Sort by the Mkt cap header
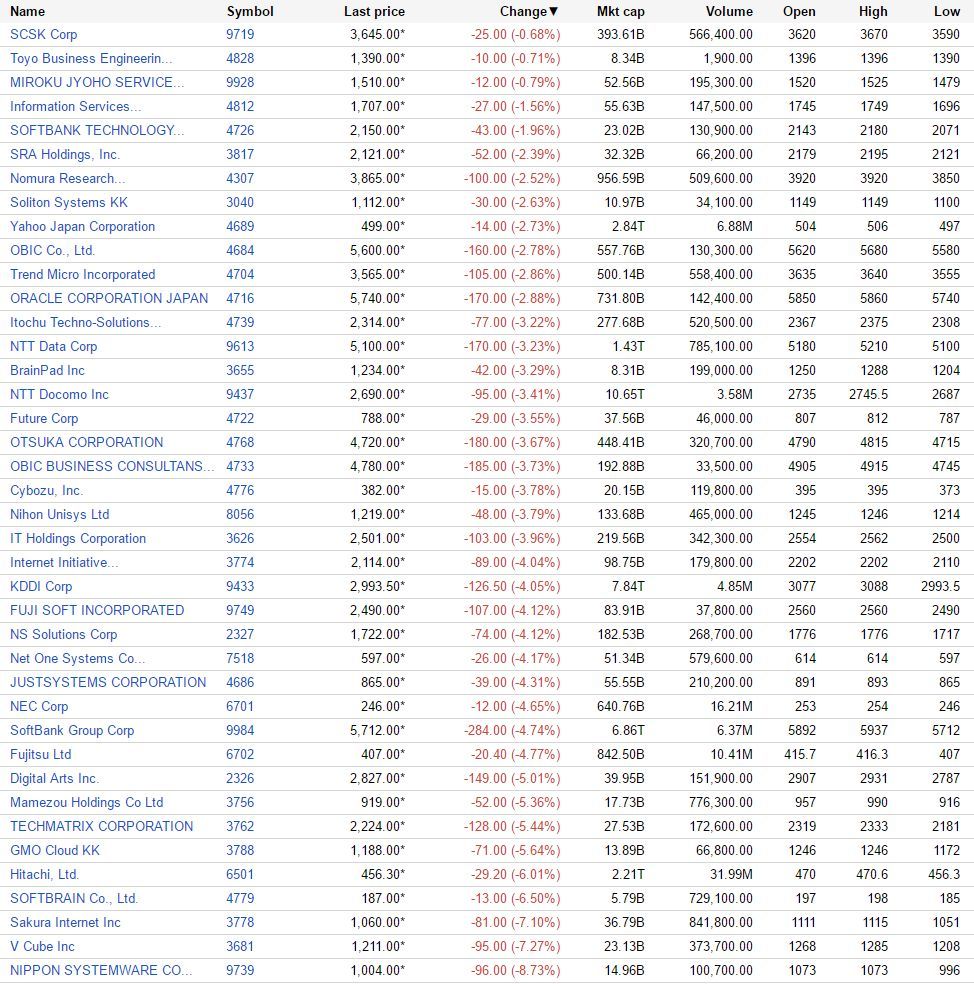The image size is (974, 984). coord(621,11)
